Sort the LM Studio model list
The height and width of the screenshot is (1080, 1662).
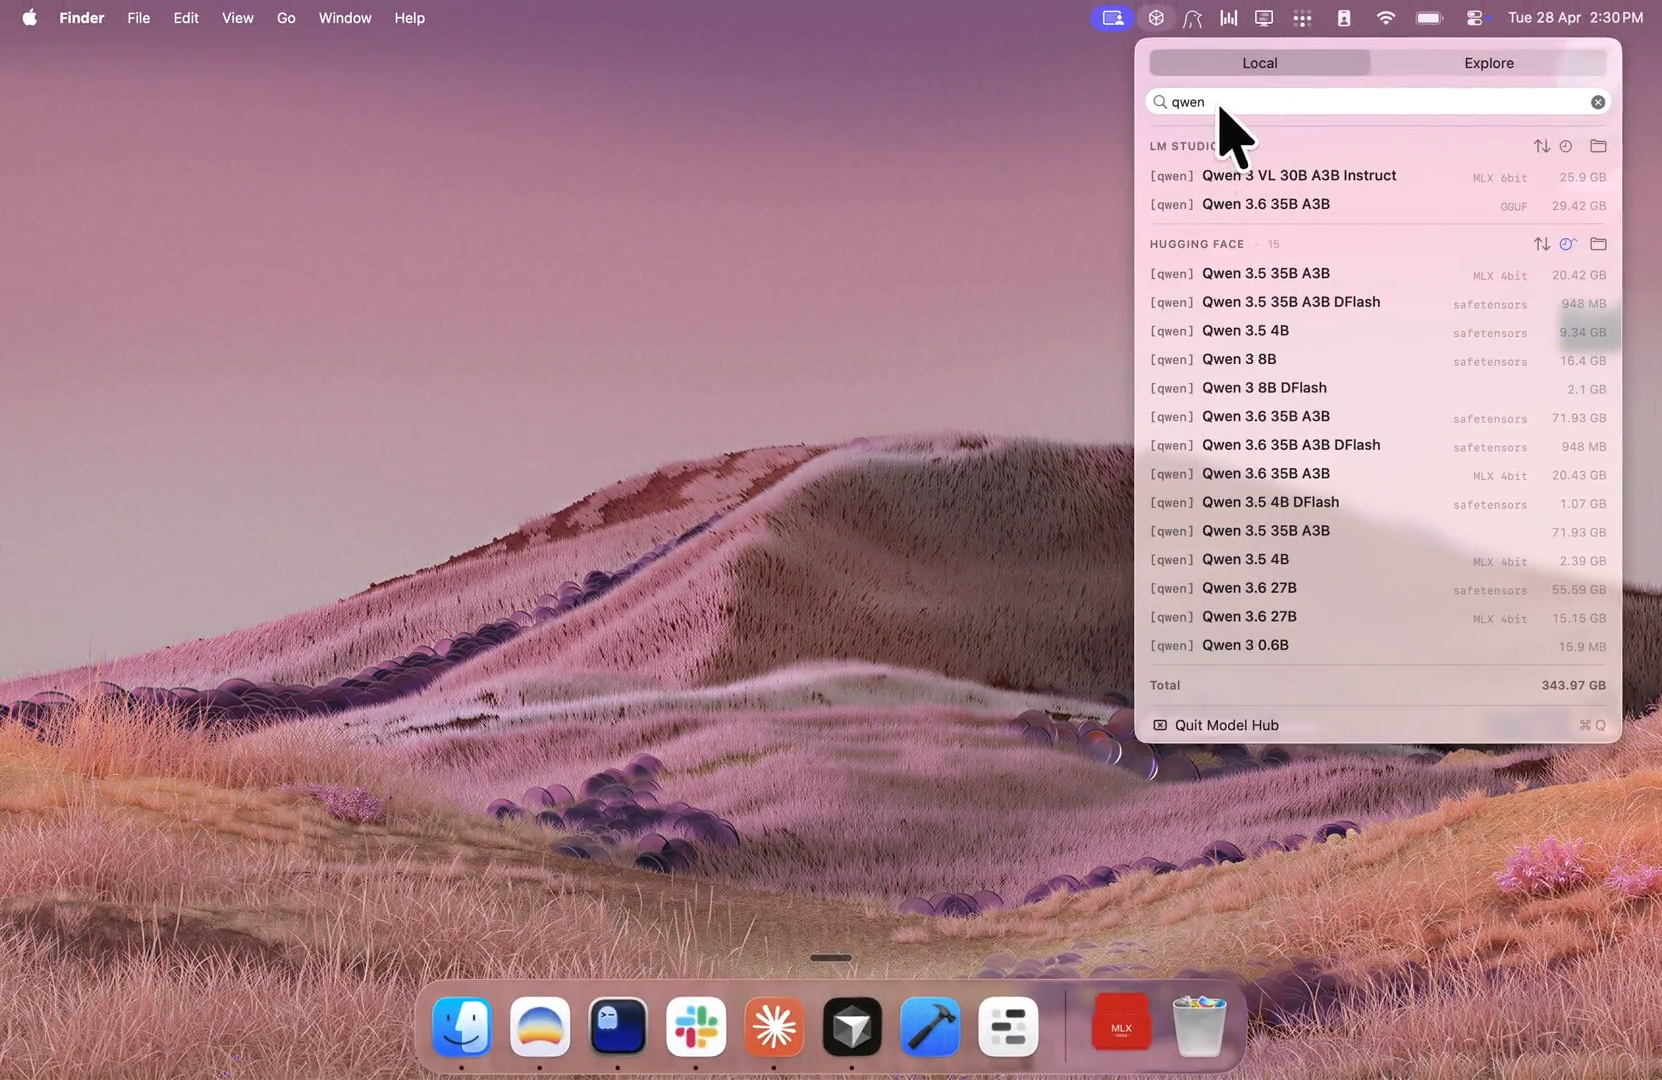click(1541, 146)
